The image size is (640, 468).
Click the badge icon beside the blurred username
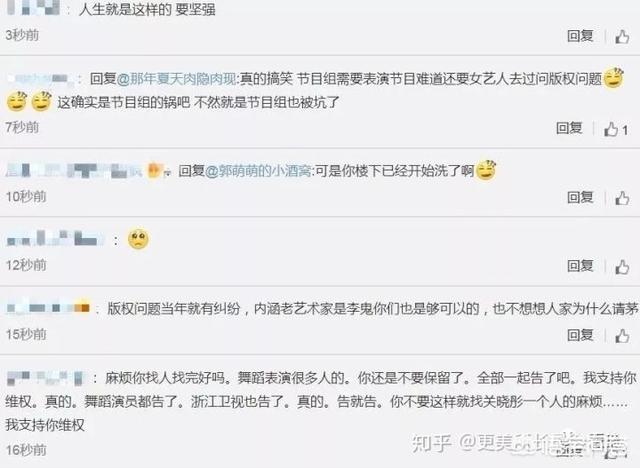pos(154,170)
